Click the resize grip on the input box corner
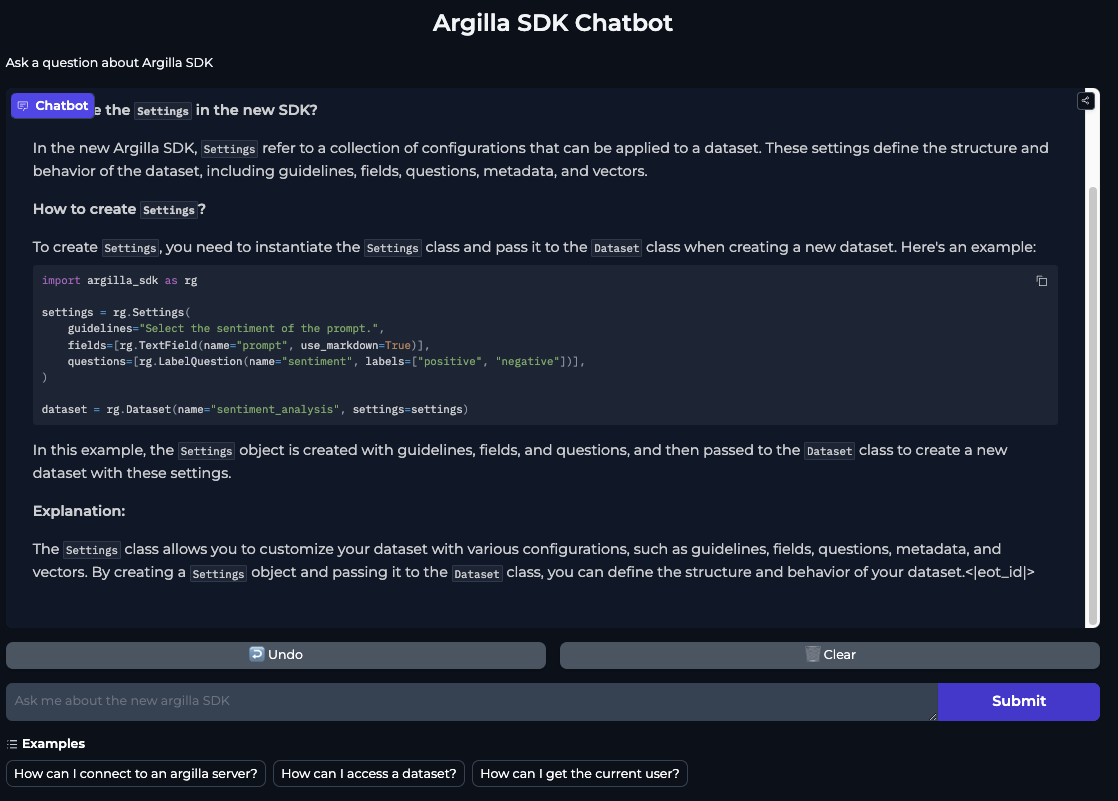Image resolution: width=1118 pixels, height=801 pixels. click(933, 716)
